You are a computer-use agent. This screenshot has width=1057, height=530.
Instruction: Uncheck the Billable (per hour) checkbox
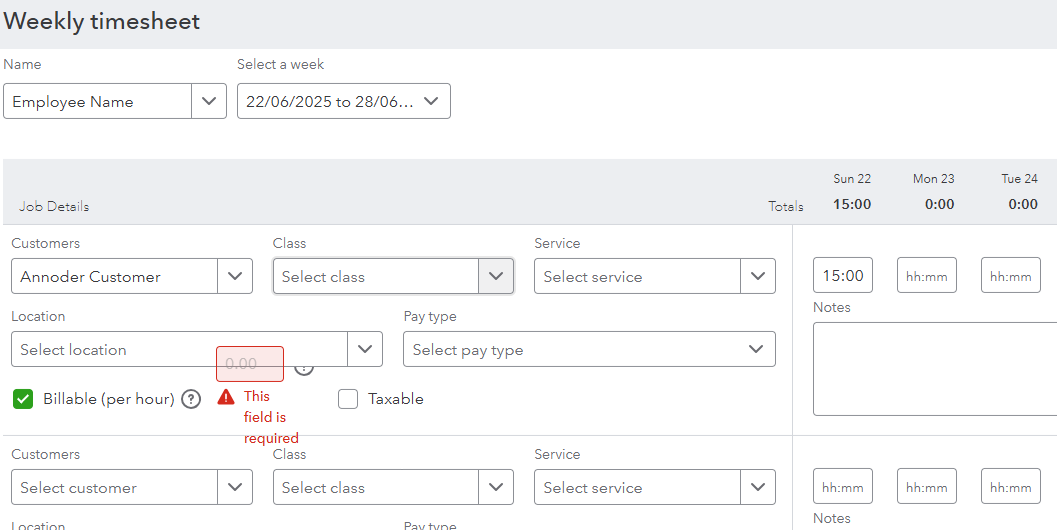[23, 399]
